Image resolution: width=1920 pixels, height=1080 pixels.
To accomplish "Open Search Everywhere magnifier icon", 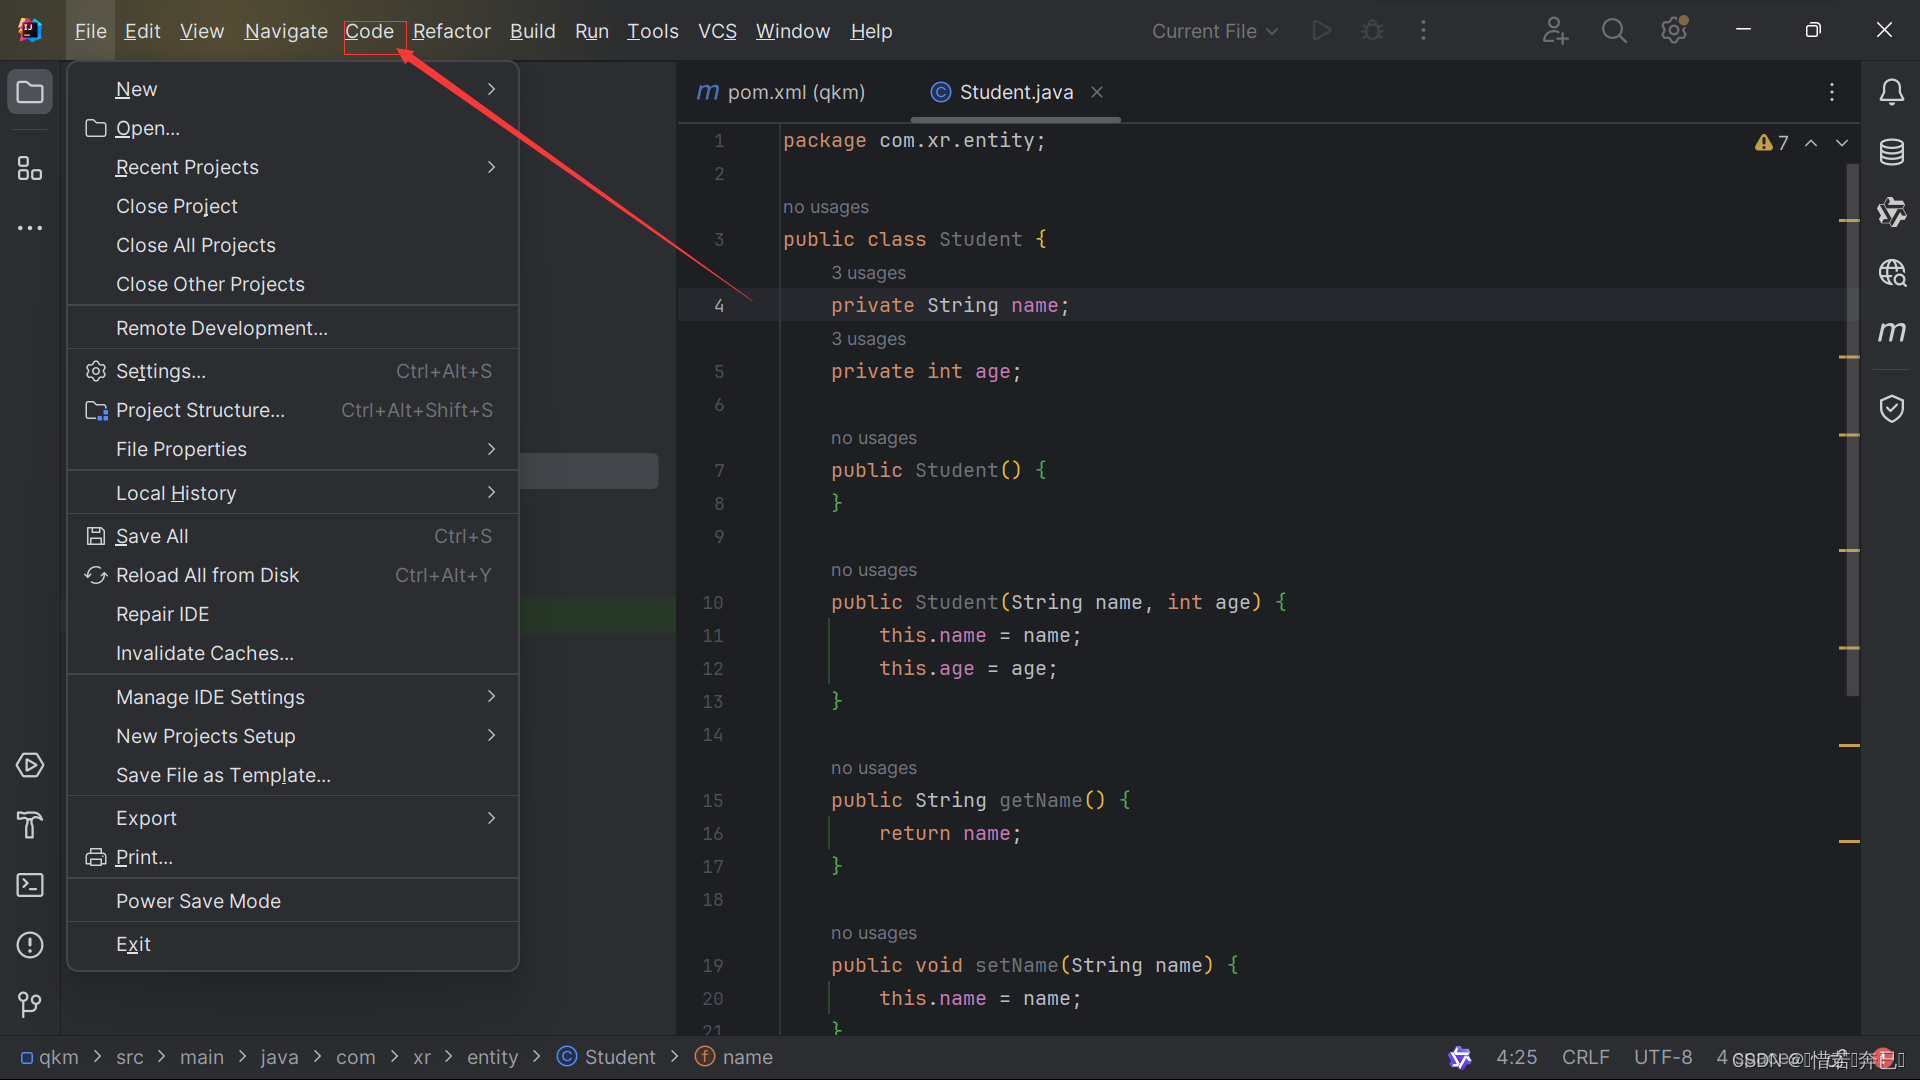I will tap(1614, 30).
